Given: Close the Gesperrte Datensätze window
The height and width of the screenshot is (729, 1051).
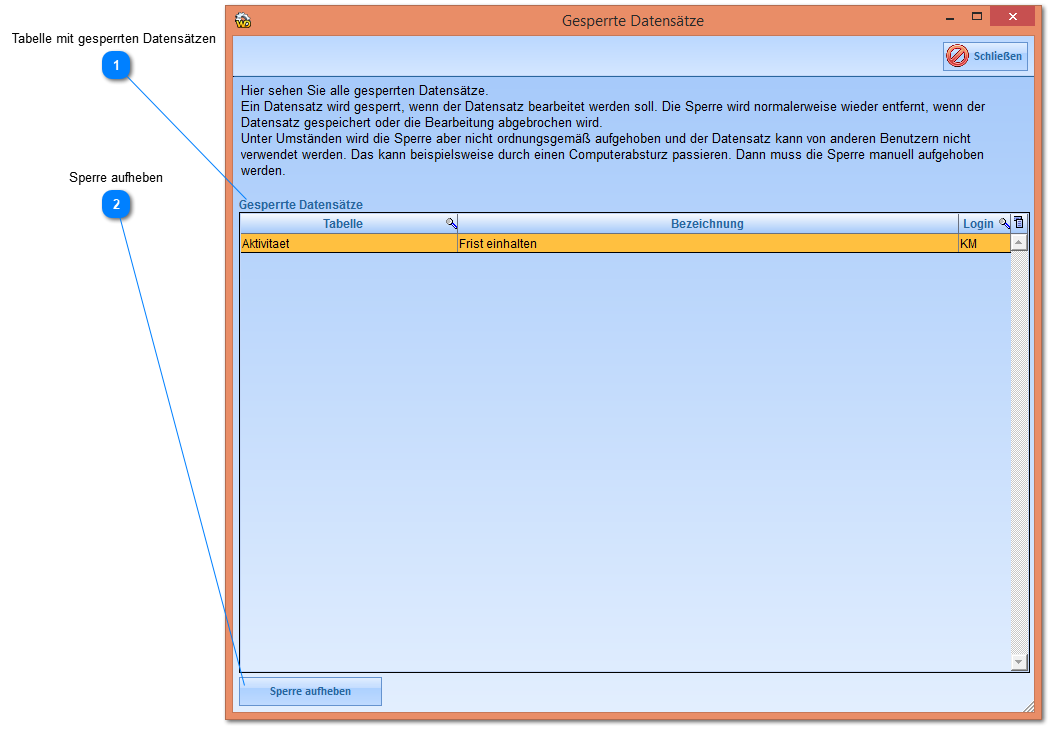Looking at the screenshot, I should 1012,17.
